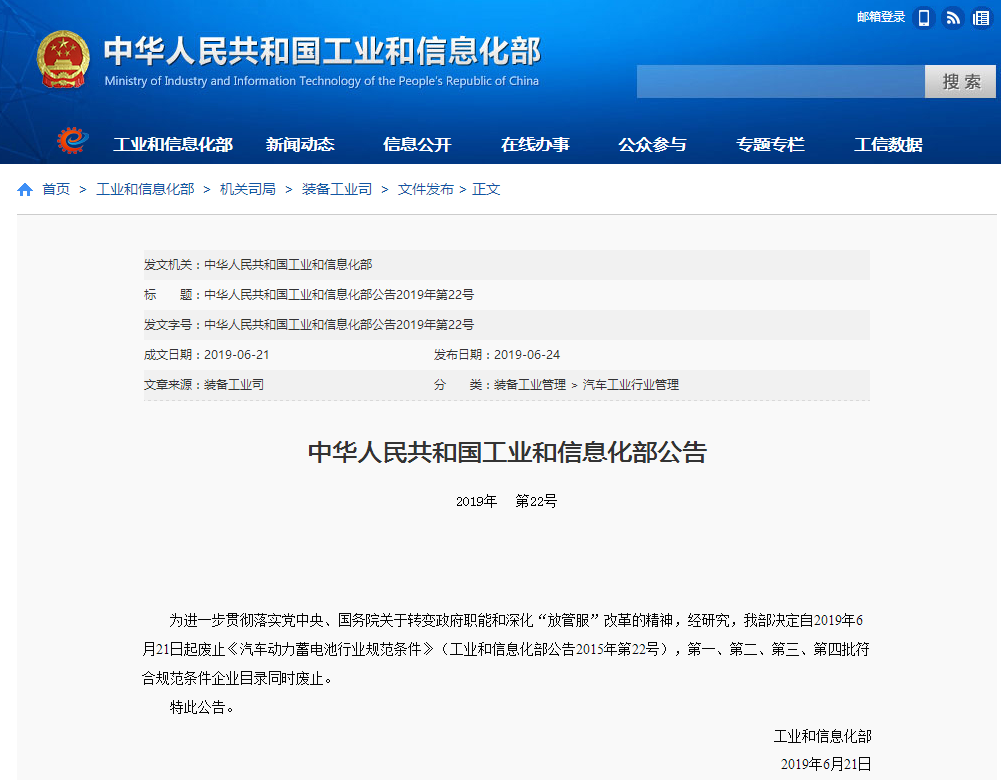Viewport: 1001px width, 780px height.
Task: Focus the site search input field
Action: (781, 82)
